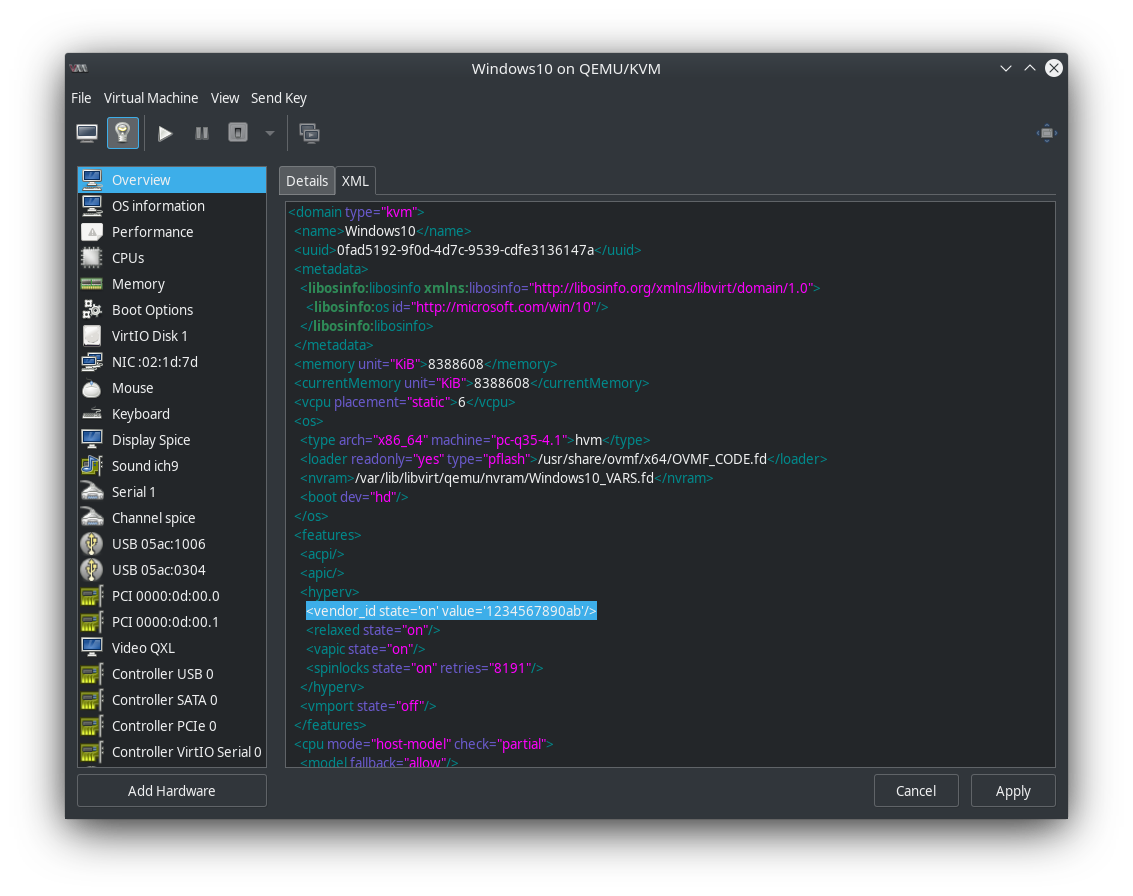Click fullscreen toggle icon at toolbar end

coord(1046,133)
